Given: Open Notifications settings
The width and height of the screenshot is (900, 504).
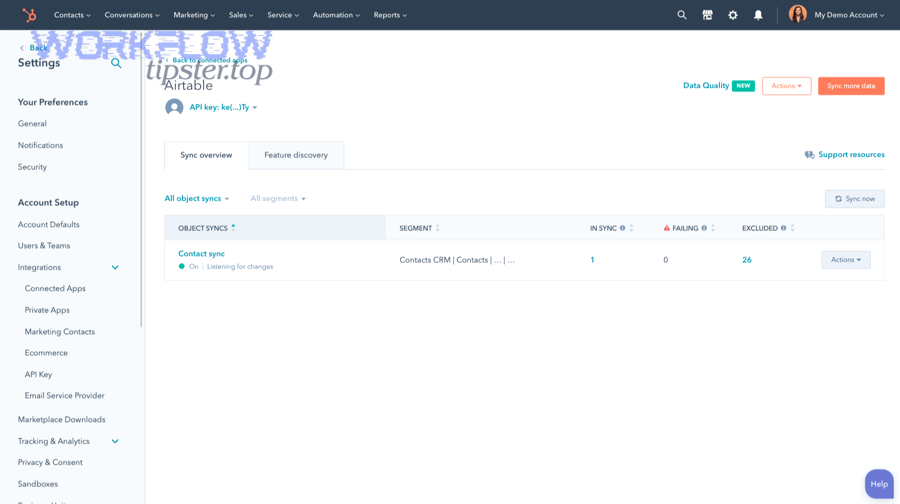Looking at the screenshot, I should 40,145.
